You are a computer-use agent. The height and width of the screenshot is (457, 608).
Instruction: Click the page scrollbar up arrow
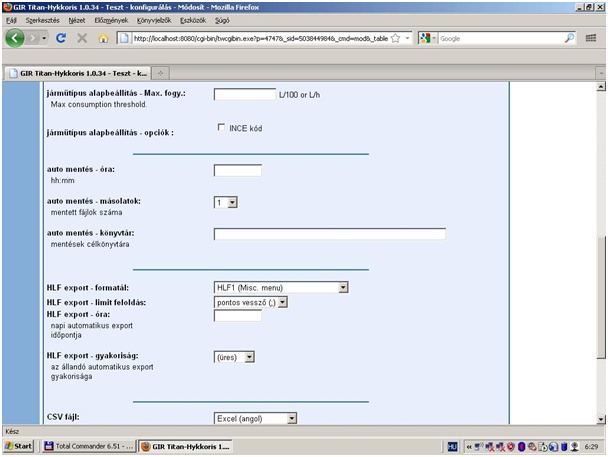pos(601,86)
